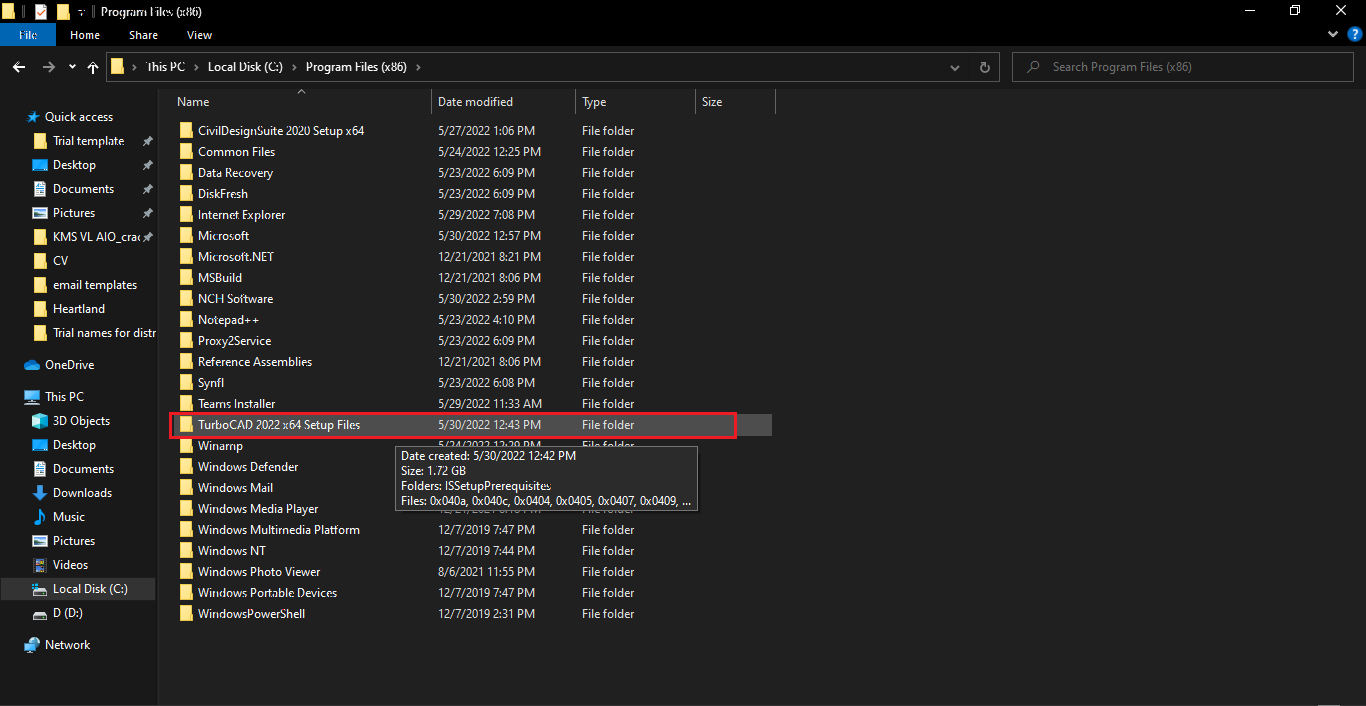The image size is (1366, 706).
Task: Refresh the Program Files (x86) folder view
Action: click(x=985, y=67)
